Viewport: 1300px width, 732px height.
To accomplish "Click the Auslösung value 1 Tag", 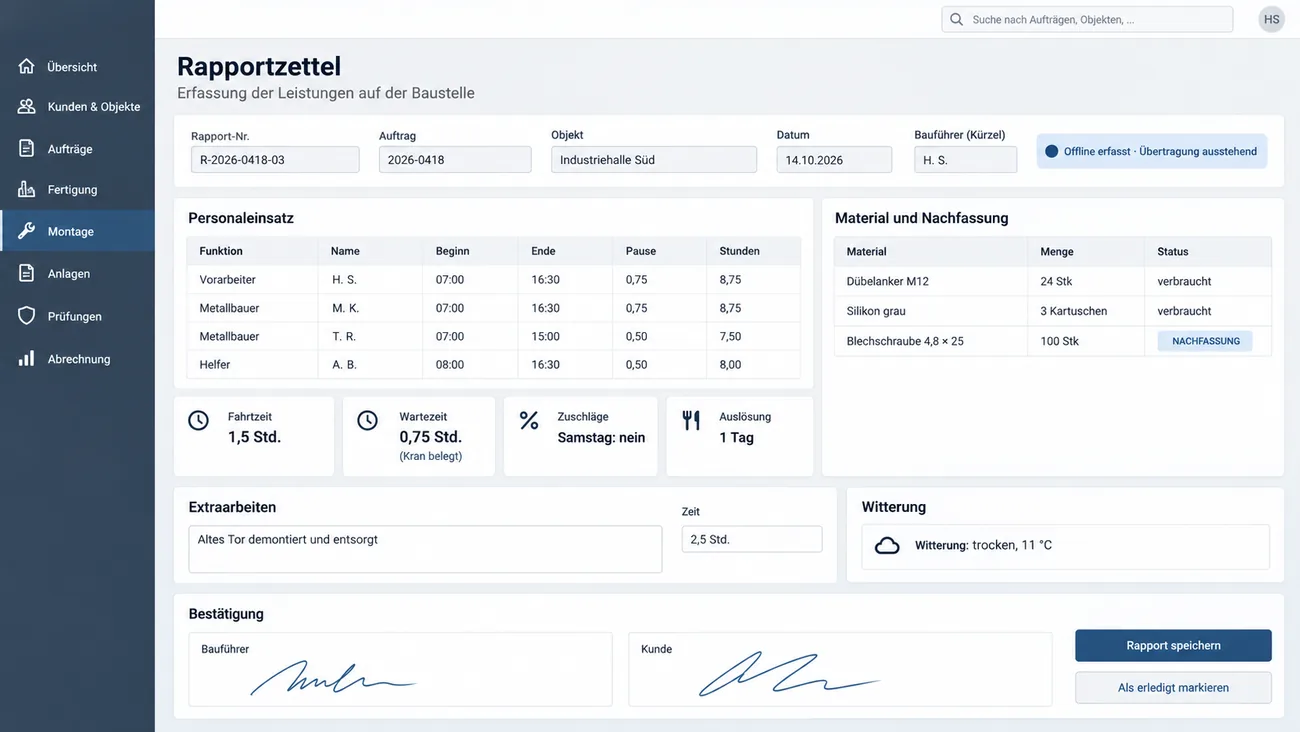I will pos(736,437).
